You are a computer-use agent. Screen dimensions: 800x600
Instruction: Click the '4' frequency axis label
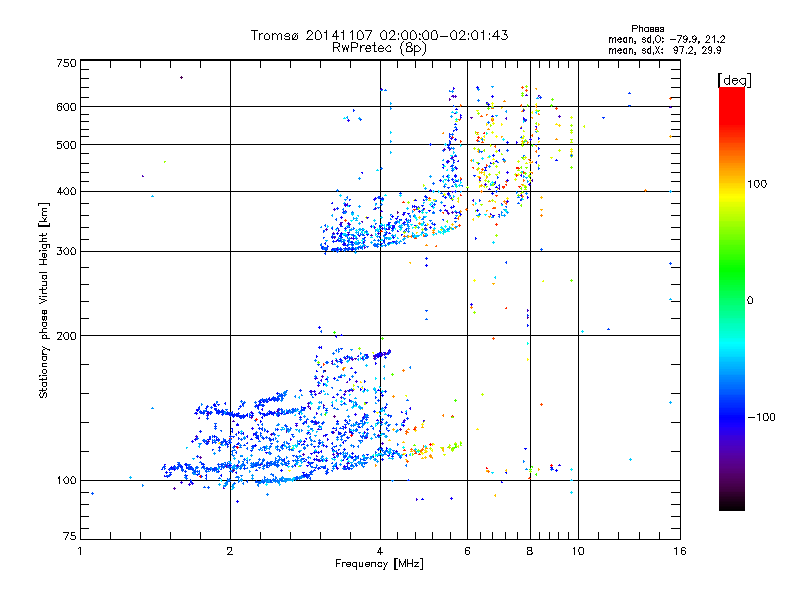[380, 551]
